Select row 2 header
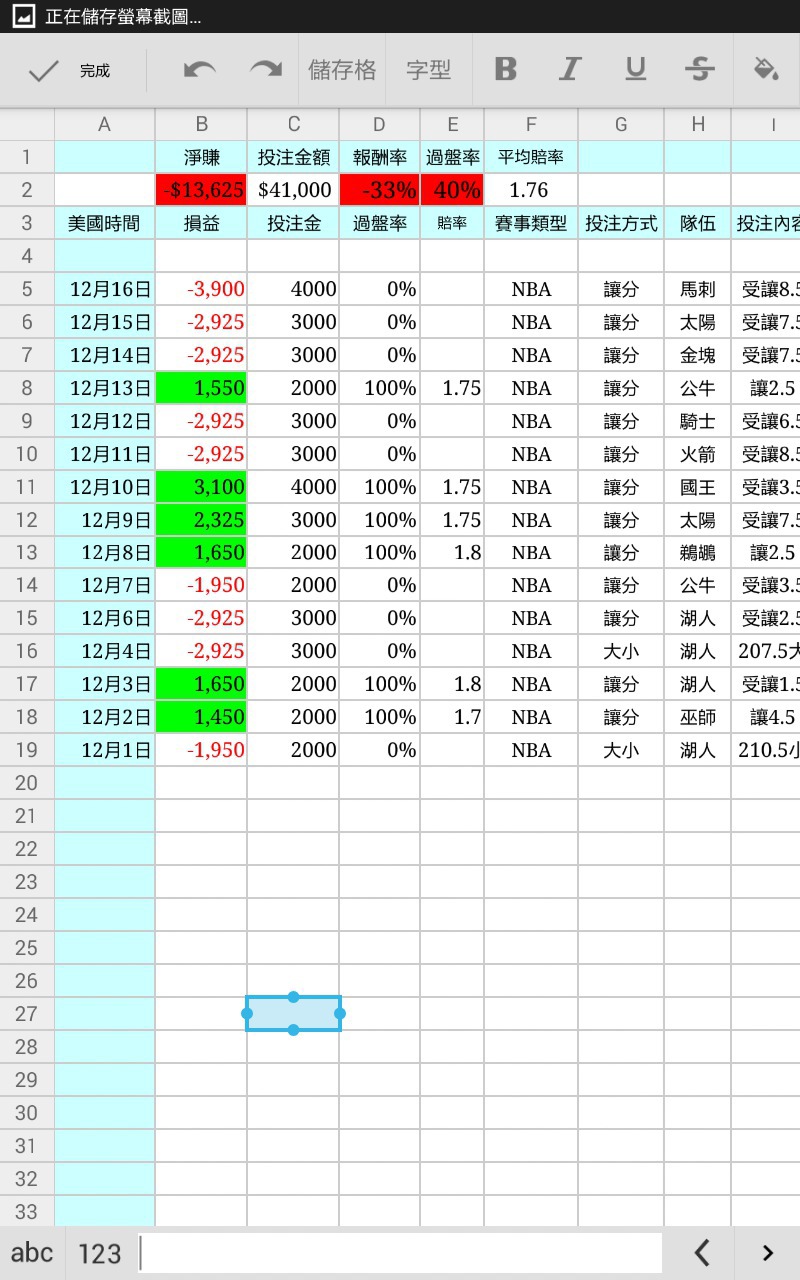 point(27,190)
